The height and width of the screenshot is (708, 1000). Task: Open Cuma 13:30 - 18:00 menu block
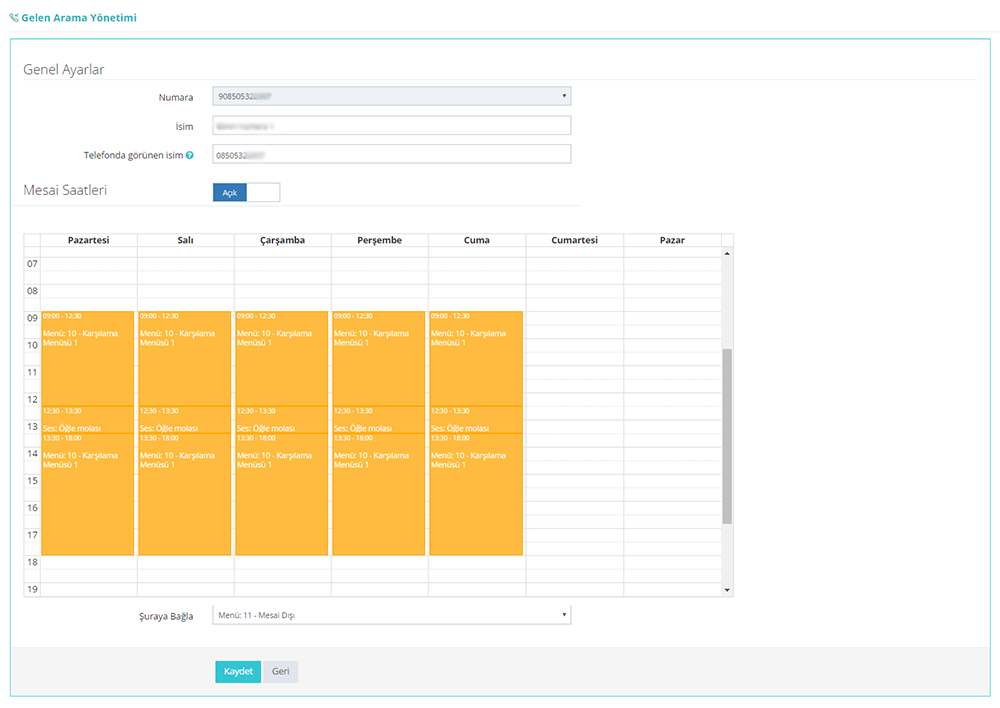(x=476, y=494)
